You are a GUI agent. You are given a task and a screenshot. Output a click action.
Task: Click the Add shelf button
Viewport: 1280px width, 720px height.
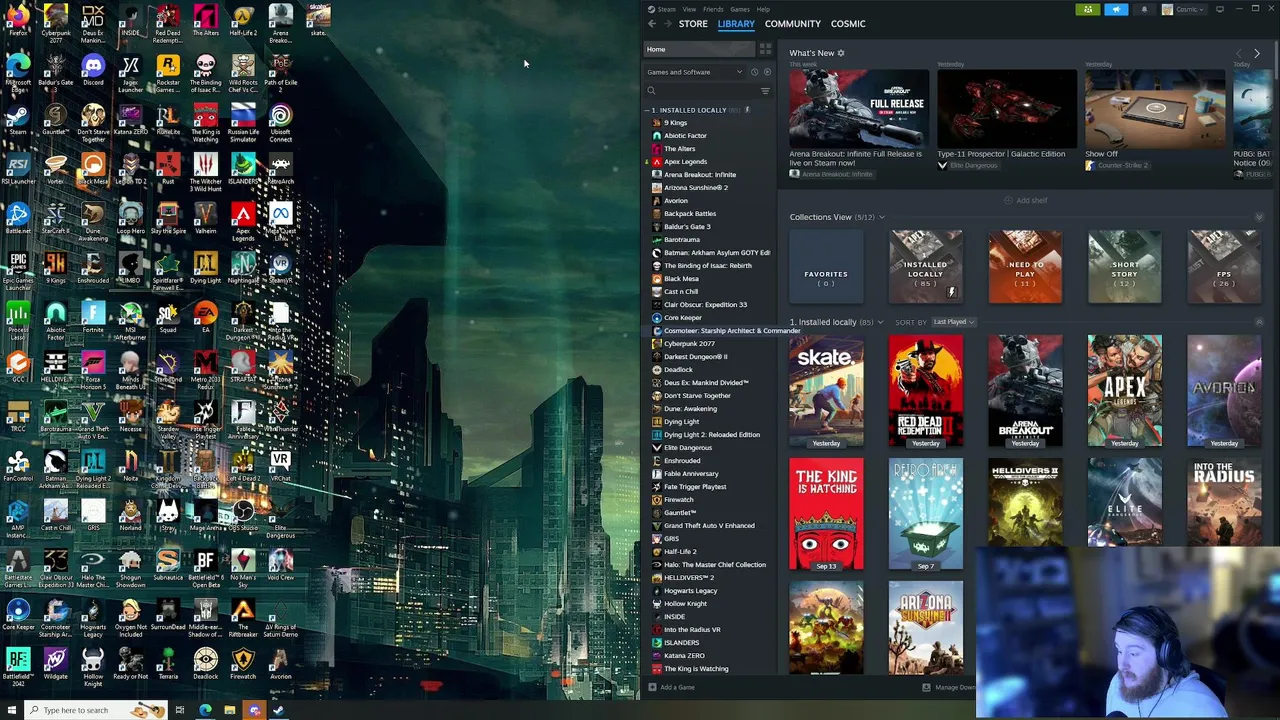pyautogui.click(x=1026, y=200)
